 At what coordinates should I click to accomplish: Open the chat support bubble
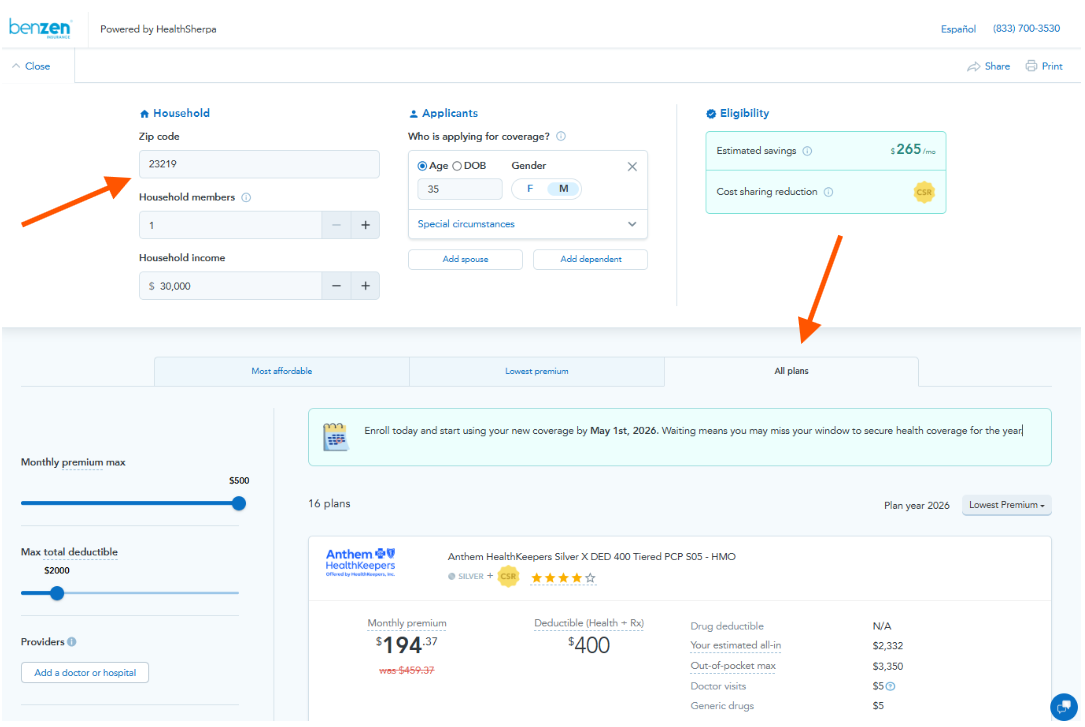point(1063,706)
